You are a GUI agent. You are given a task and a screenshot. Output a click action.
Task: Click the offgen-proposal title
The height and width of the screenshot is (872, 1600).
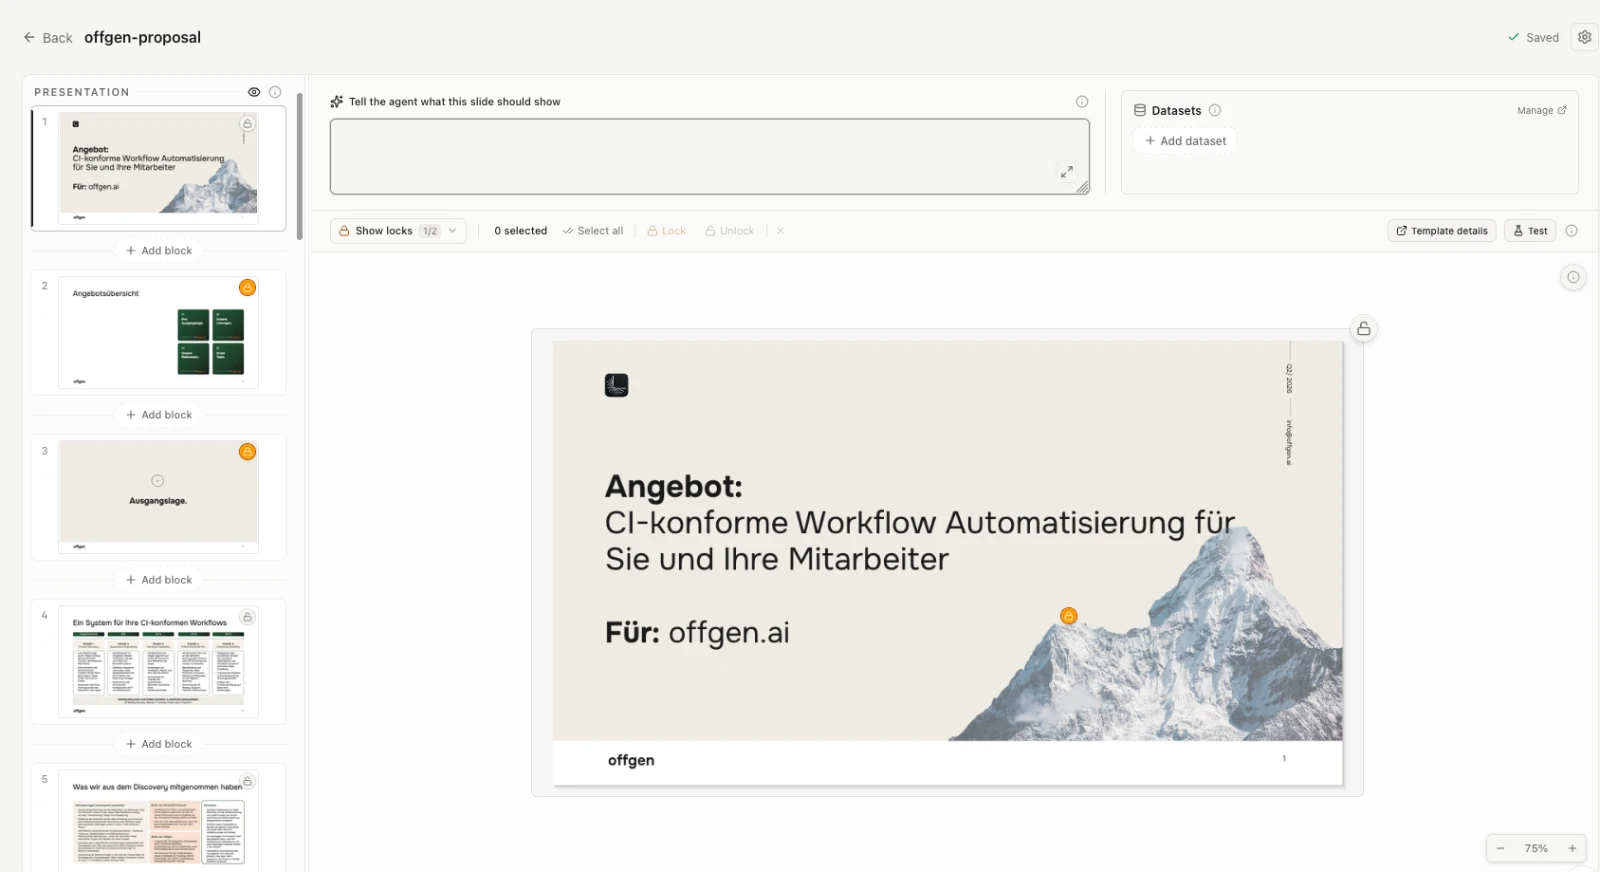point(143,38)
